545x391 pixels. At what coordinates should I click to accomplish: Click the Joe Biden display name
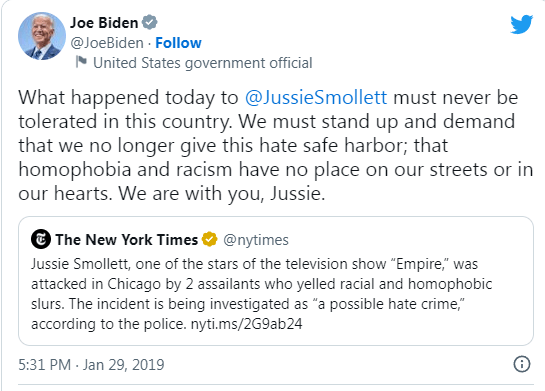pos(104,23)
